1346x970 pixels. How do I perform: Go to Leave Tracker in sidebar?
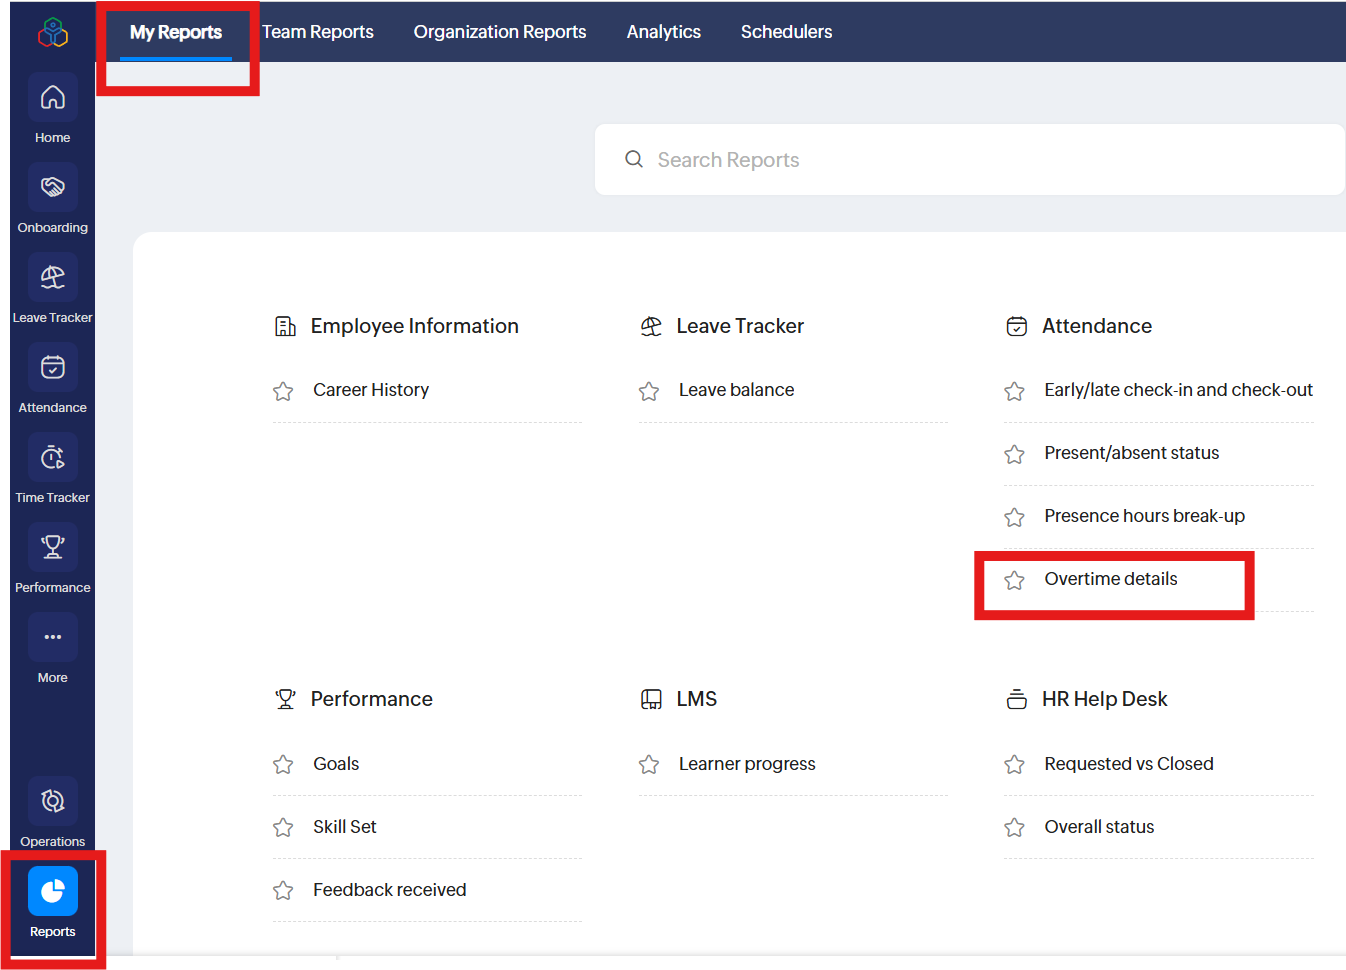point(52,278)
